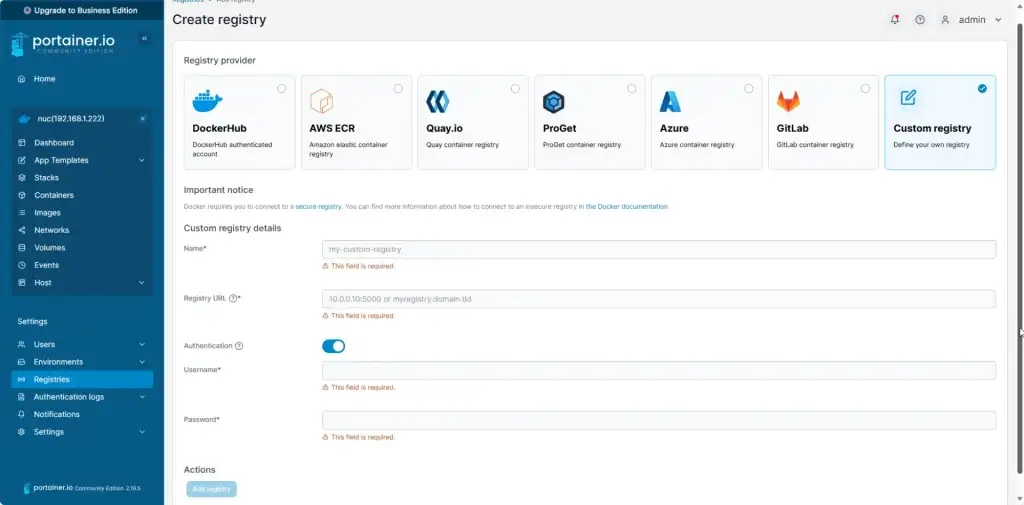The width and height of the screenshot is (1024, 505).
Task: Open the help question-mark icon in the header
Action: (920, 20)
